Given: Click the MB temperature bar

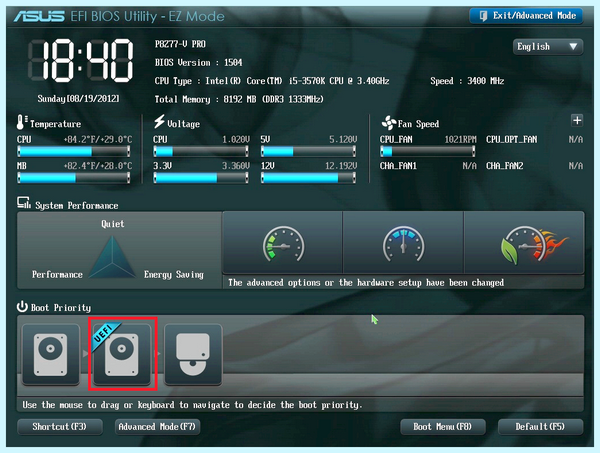Looking at the screenshot, I should (x=73, y=178).
